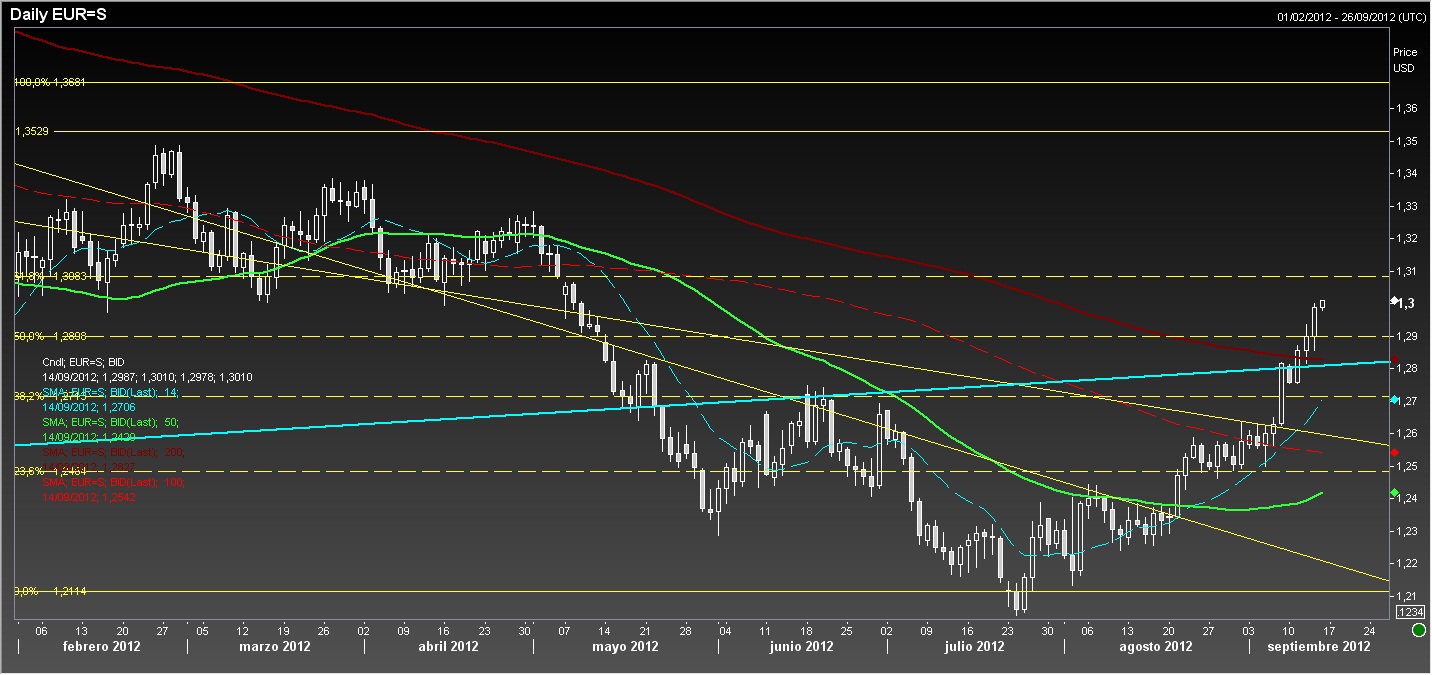Select the cyan diamond SMA 14 axis marker

1395,399
